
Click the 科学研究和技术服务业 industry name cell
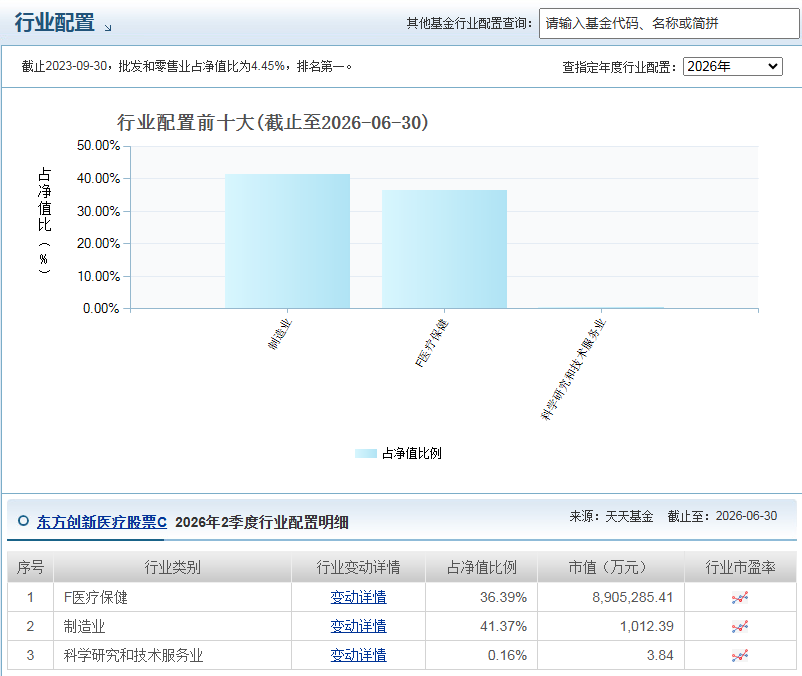pos(133,656)
